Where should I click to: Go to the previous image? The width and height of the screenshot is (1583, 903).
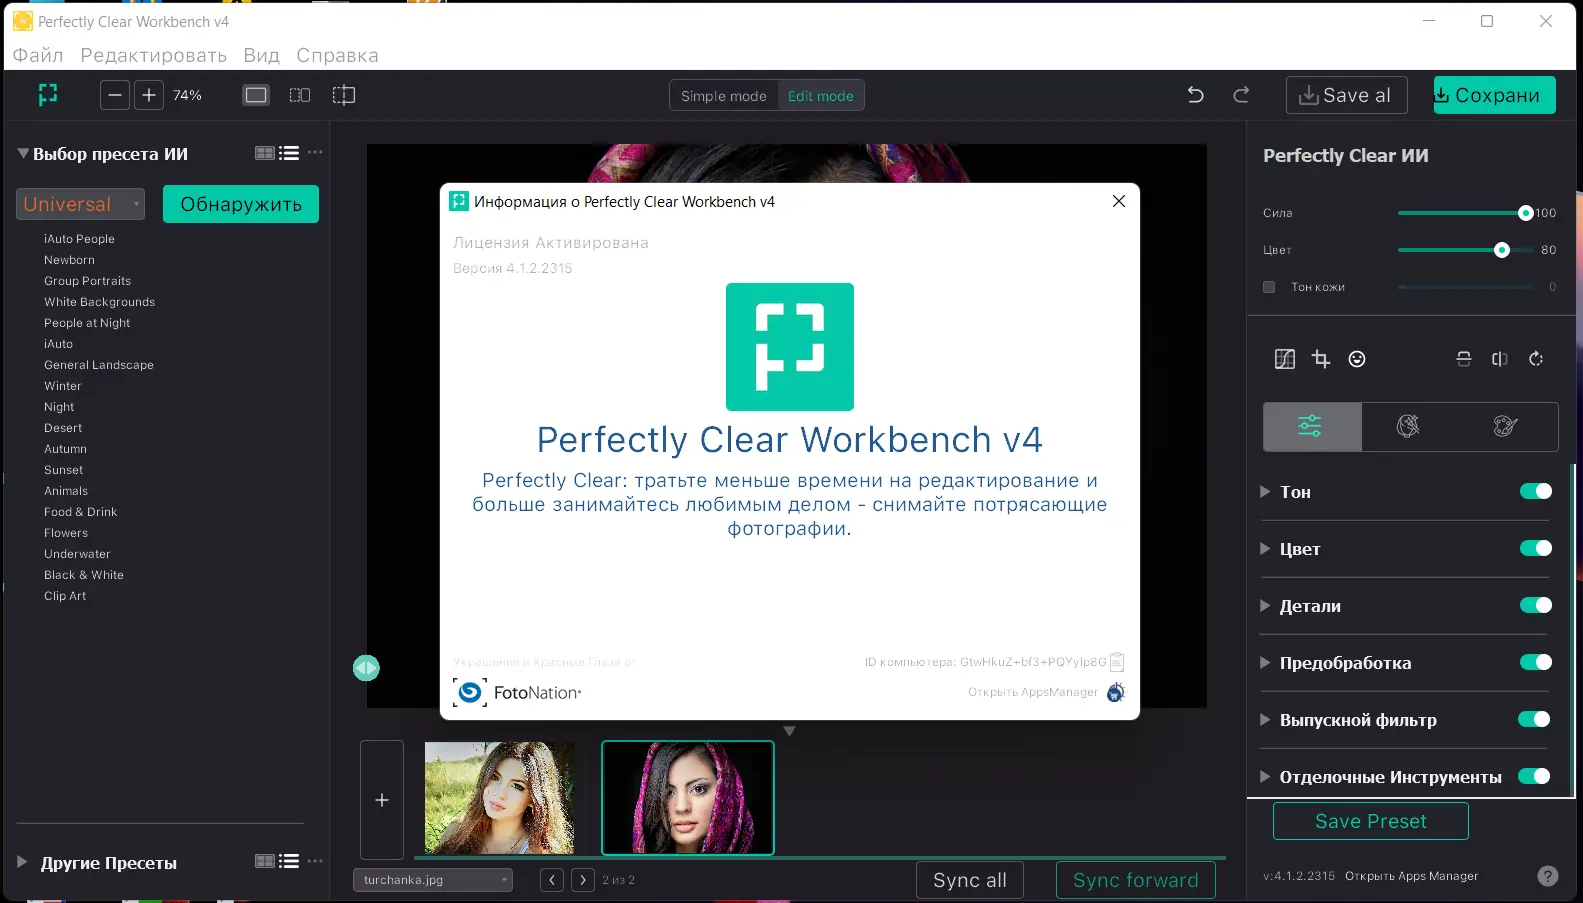(x=552, y=880)
